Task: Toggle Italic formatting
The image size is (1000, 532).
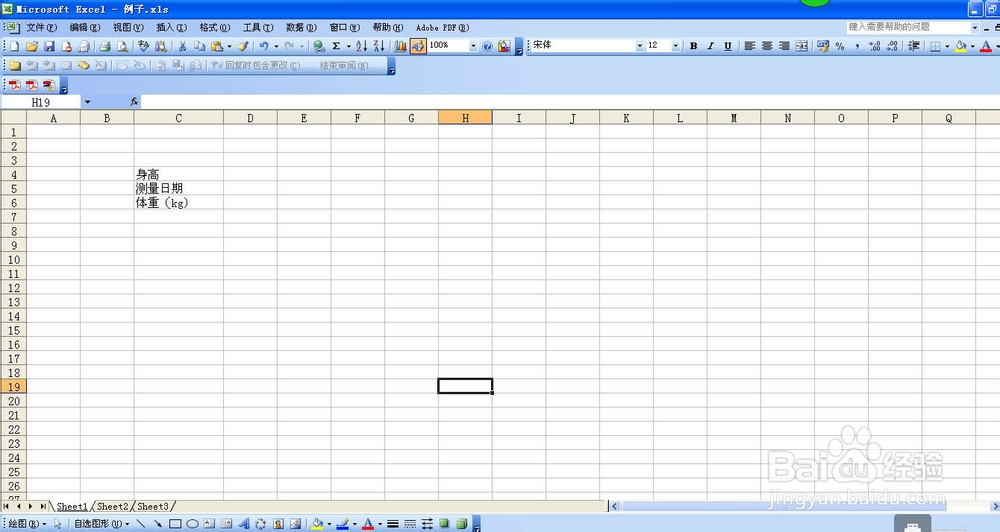Action: click(710, 46)
